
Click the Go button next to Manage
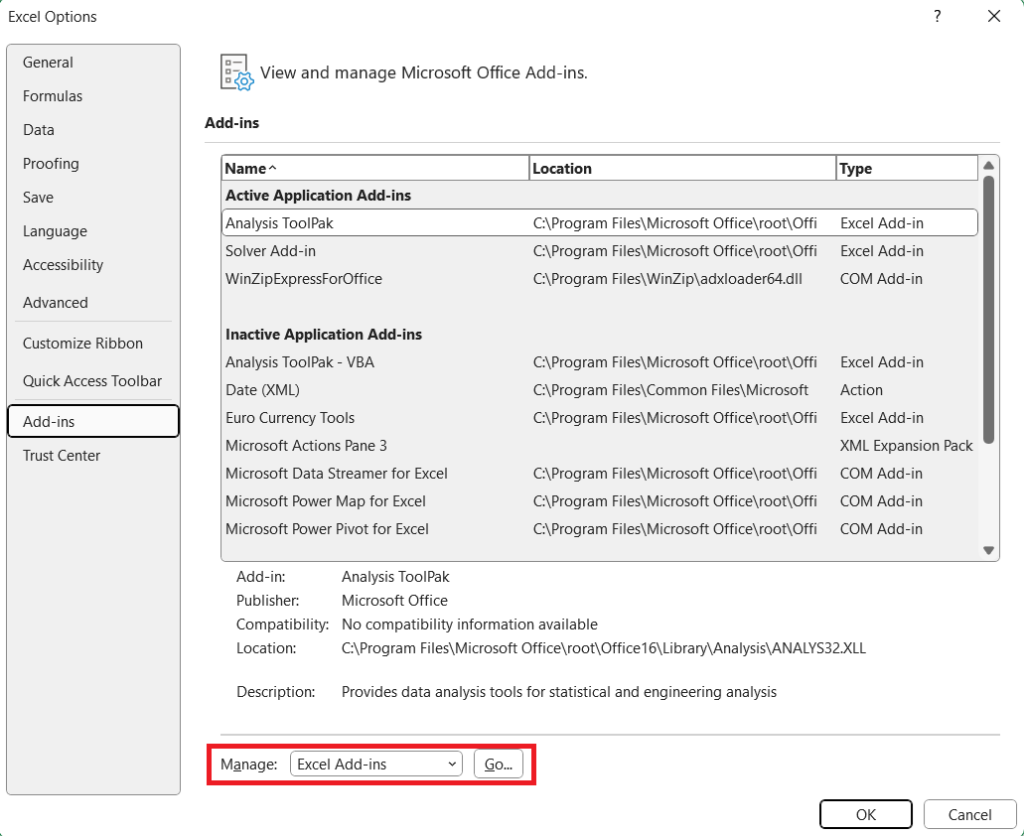498,763
